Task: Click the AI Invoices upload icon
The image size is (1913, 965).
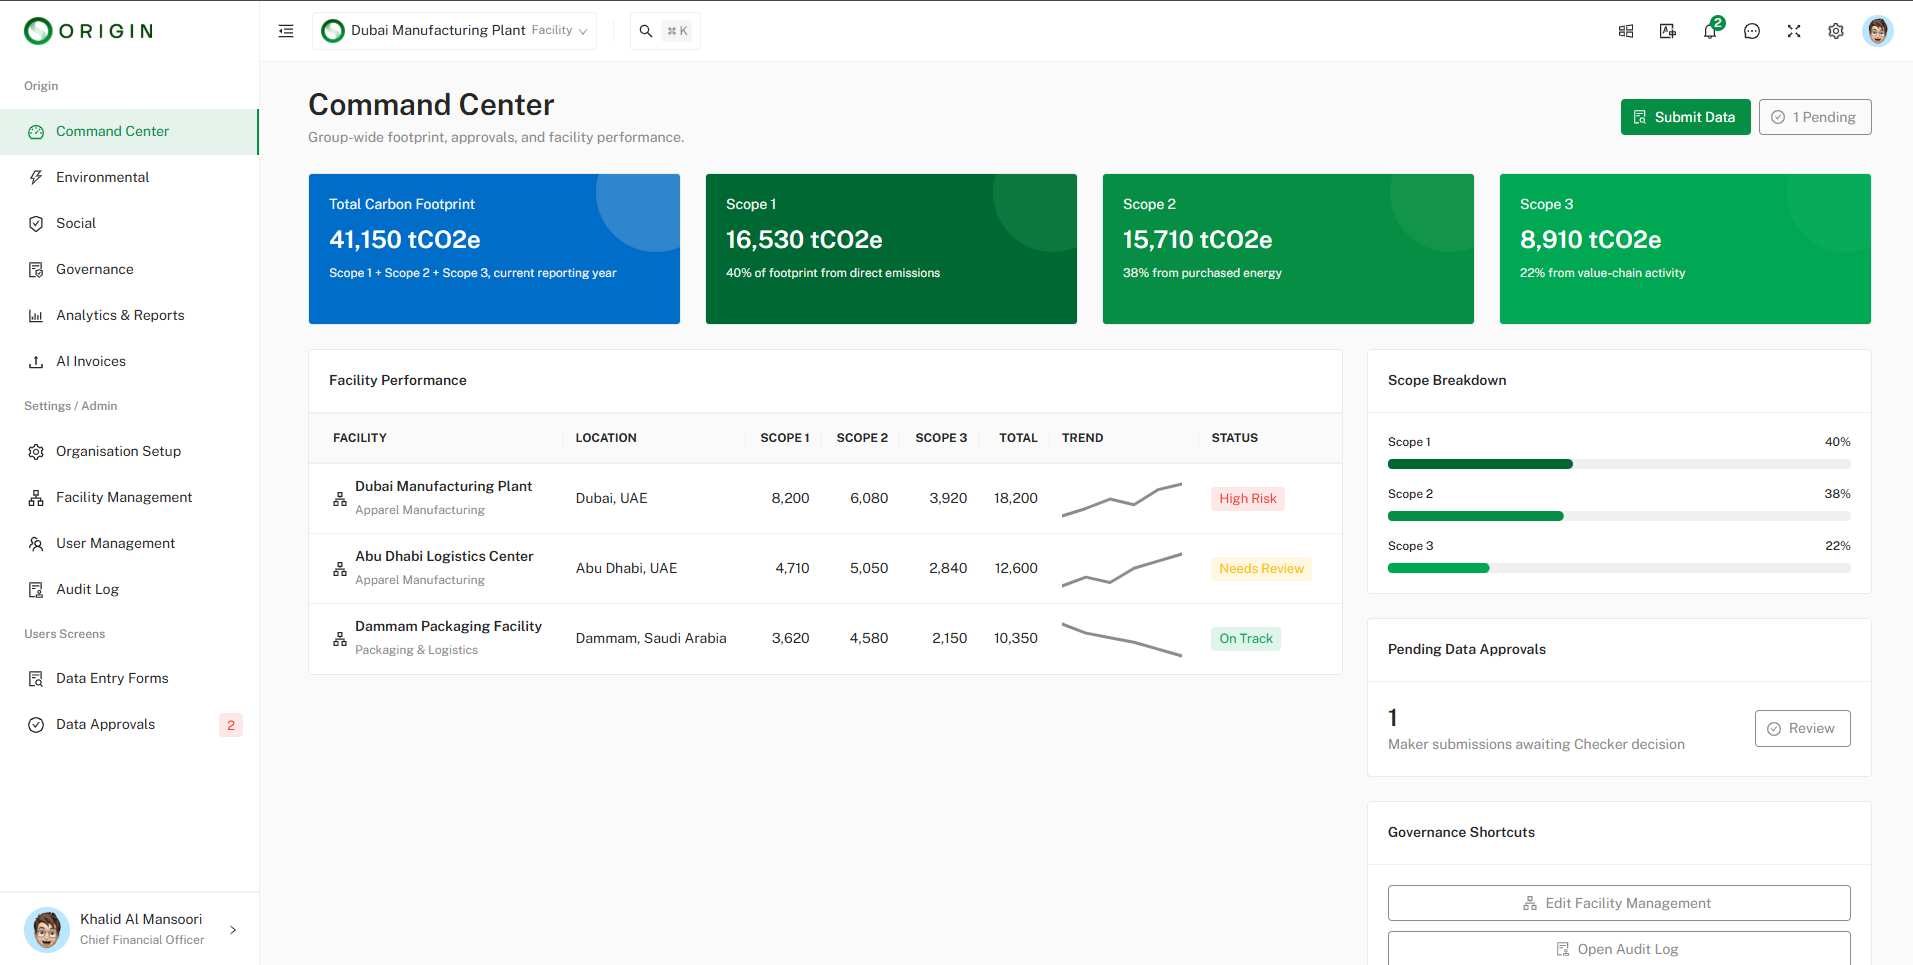Action: point(36,362)
